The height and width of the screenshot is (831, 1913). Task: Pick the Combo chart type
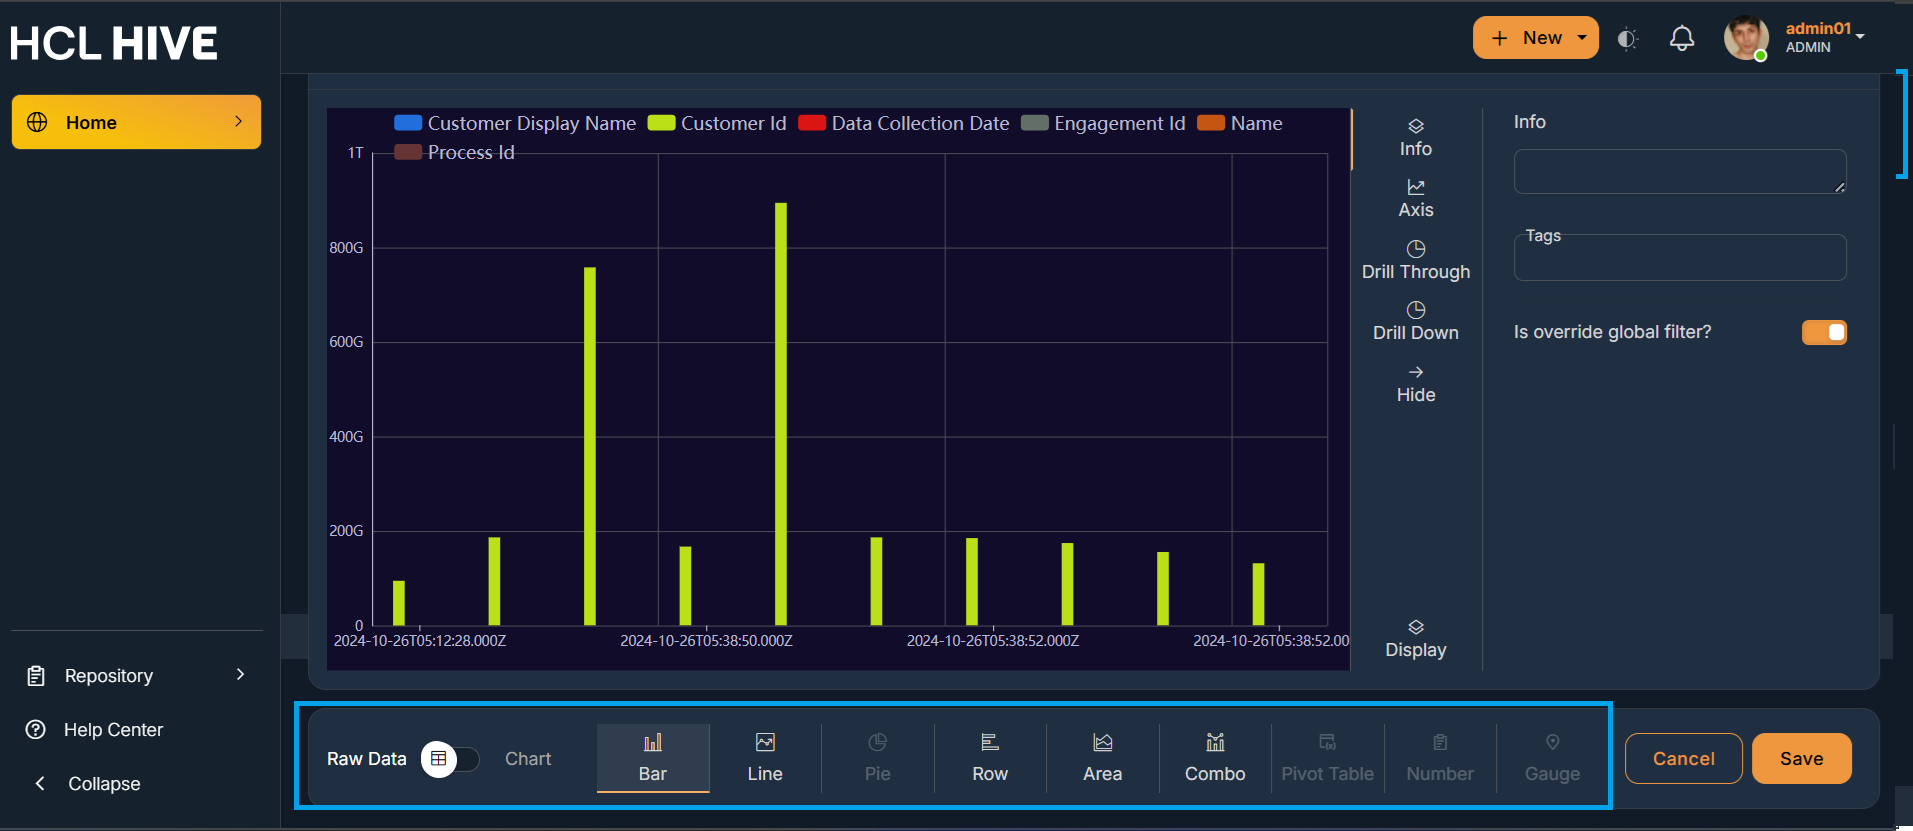pos(1215,758)
